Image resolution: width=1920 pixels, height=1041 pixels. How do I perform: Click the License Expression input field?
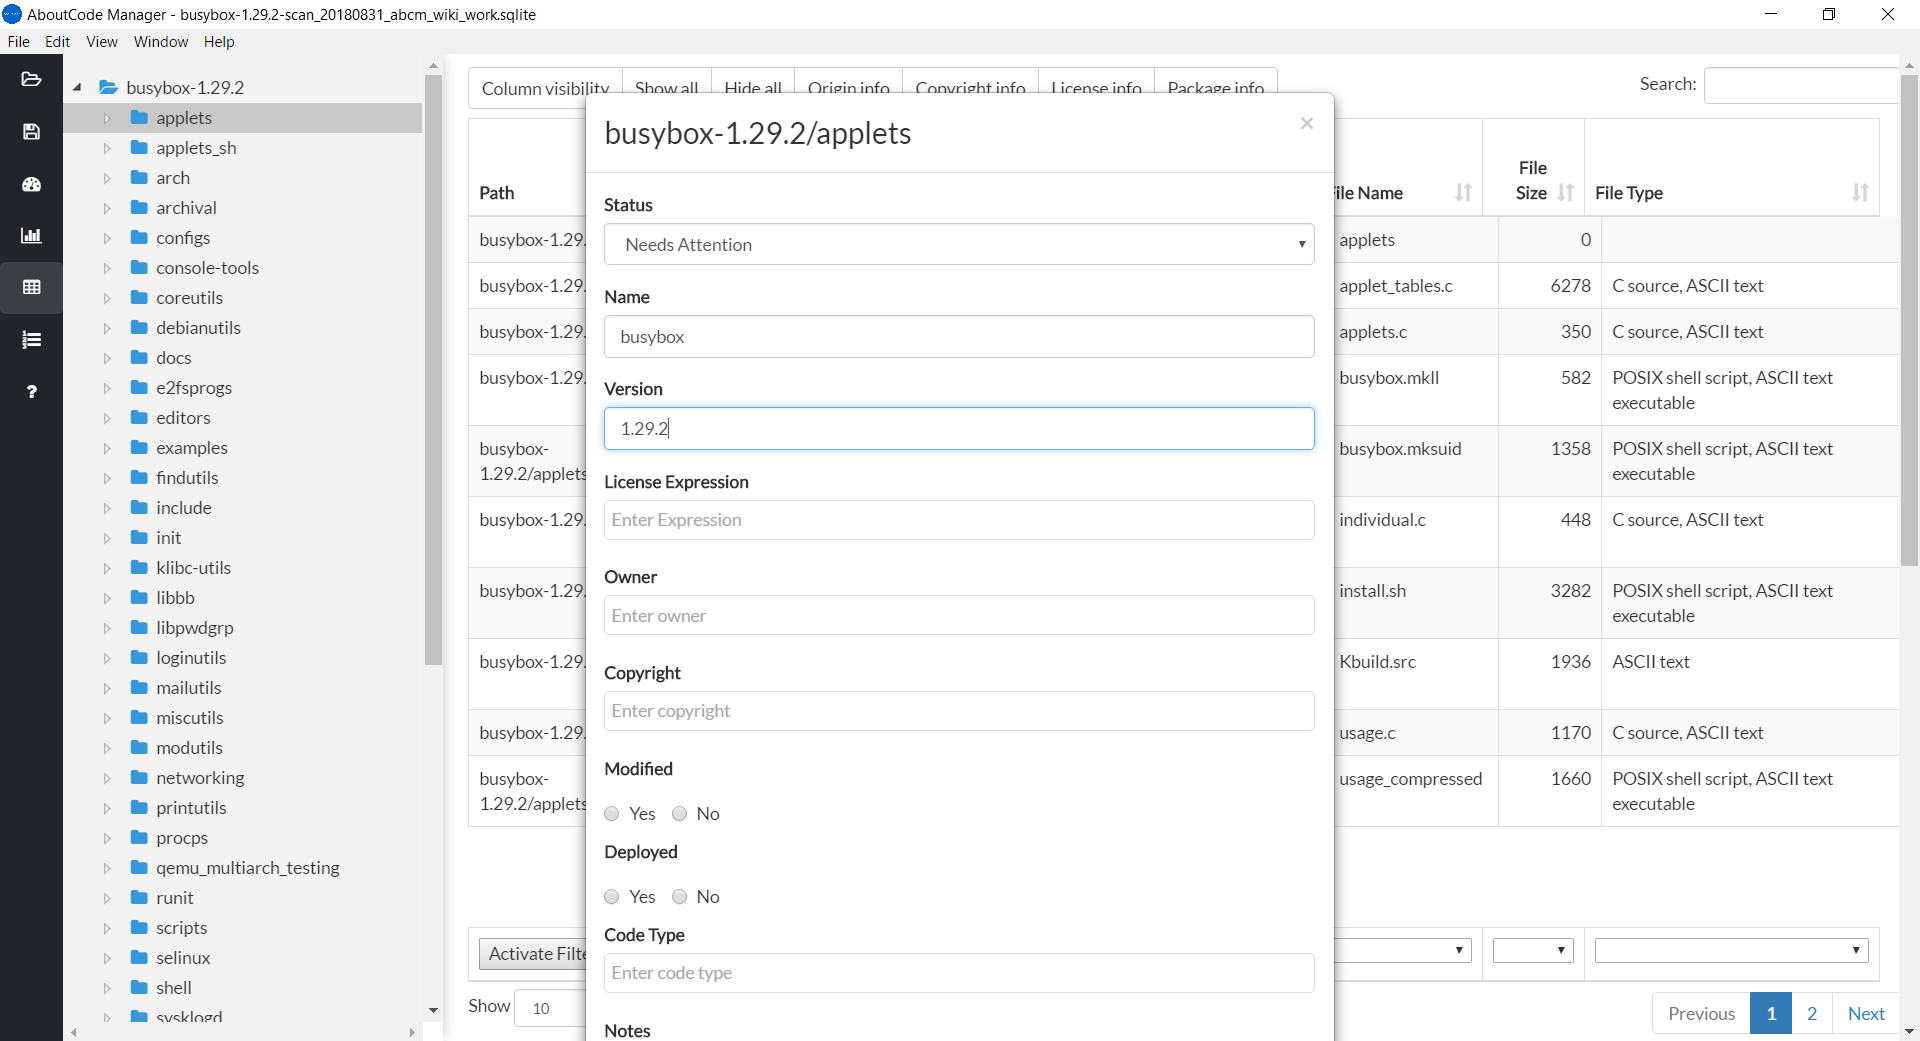pyautogui.click(x=959, y=520)
